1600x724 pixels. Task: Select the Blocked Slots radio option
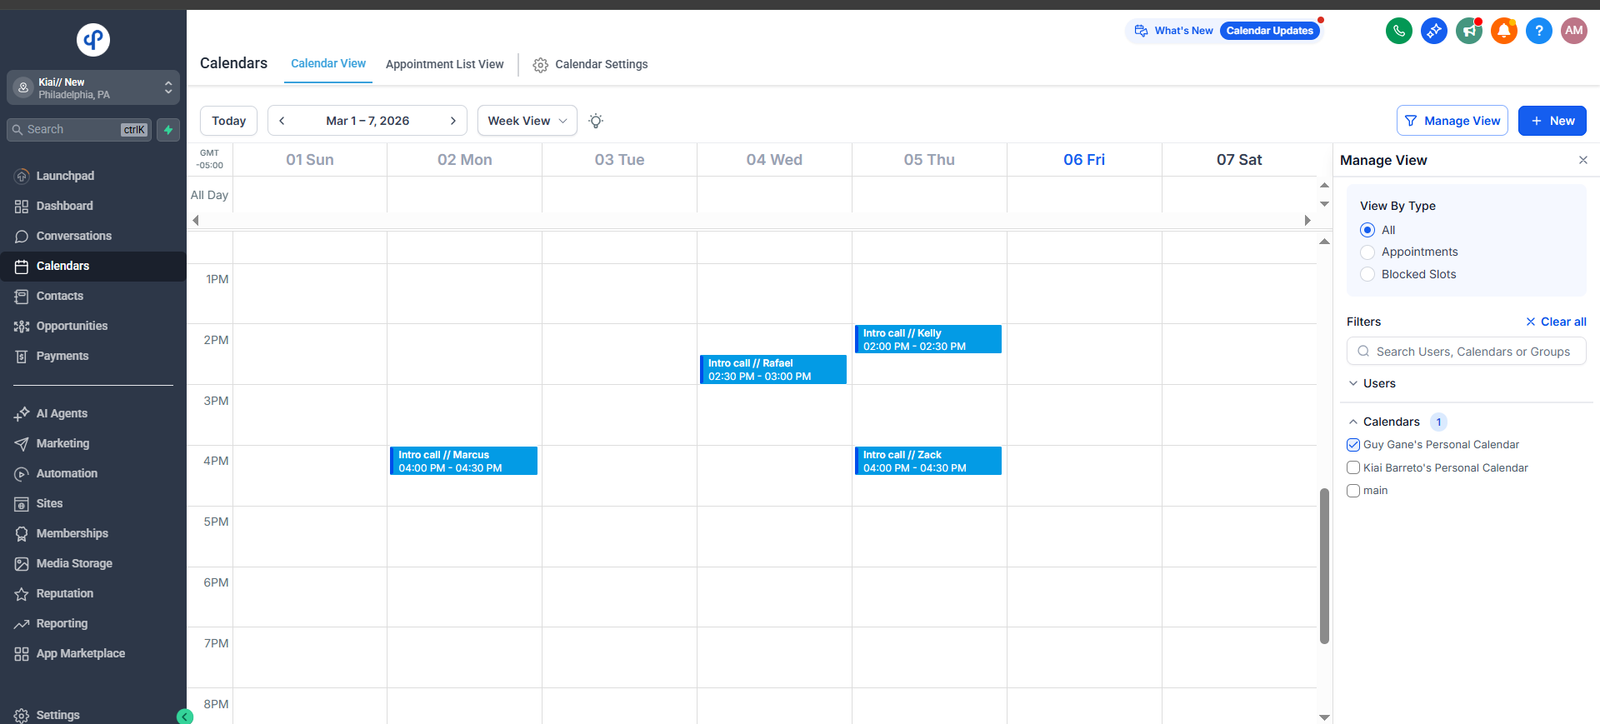[x=1367, y=274]
